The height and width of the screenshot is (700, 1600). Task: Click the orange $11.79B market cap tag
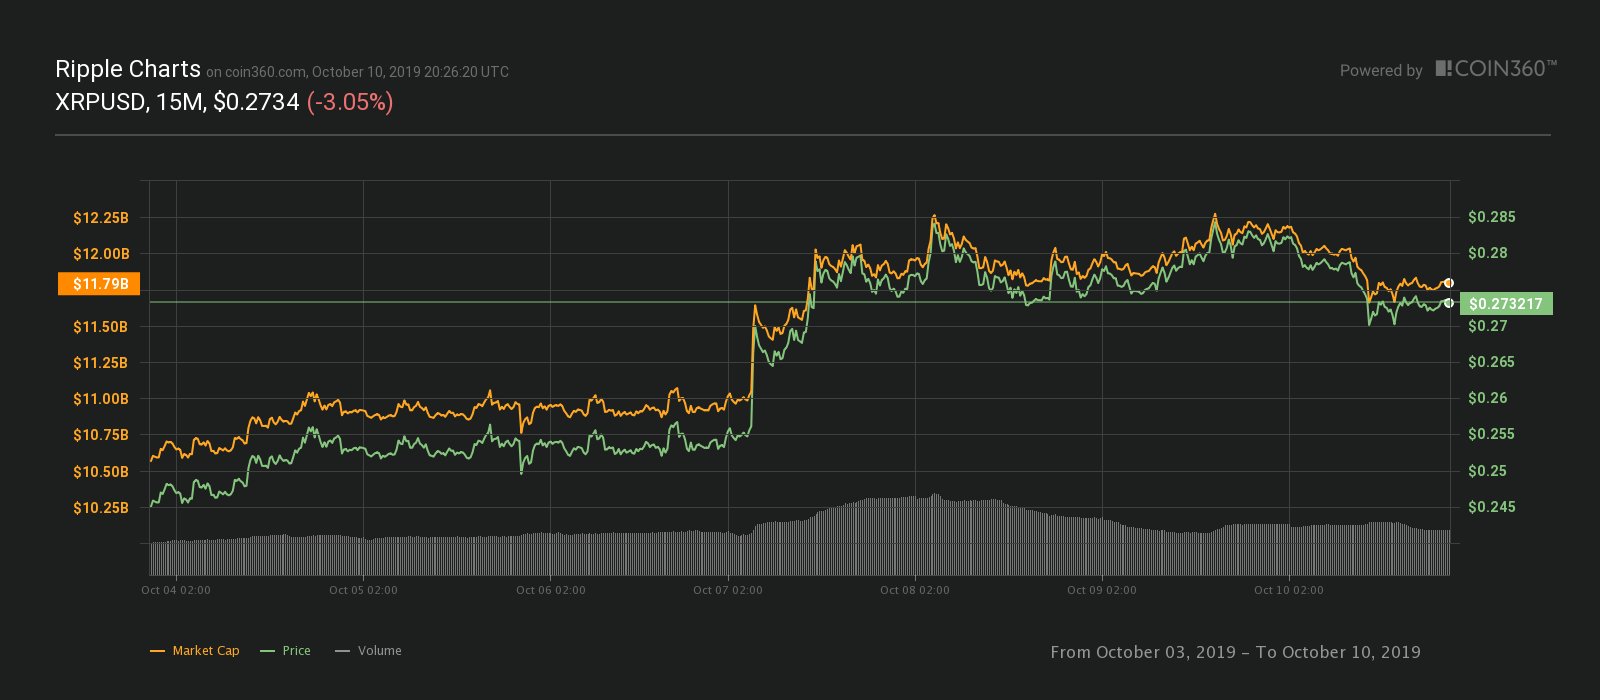coord(99,284)
